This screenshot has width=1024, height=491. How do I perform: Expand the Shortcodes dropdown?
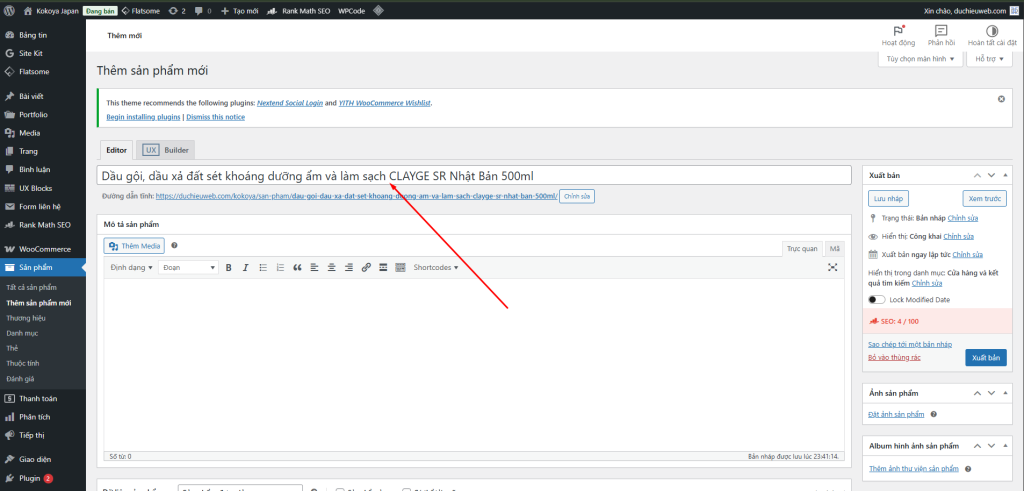436,267
